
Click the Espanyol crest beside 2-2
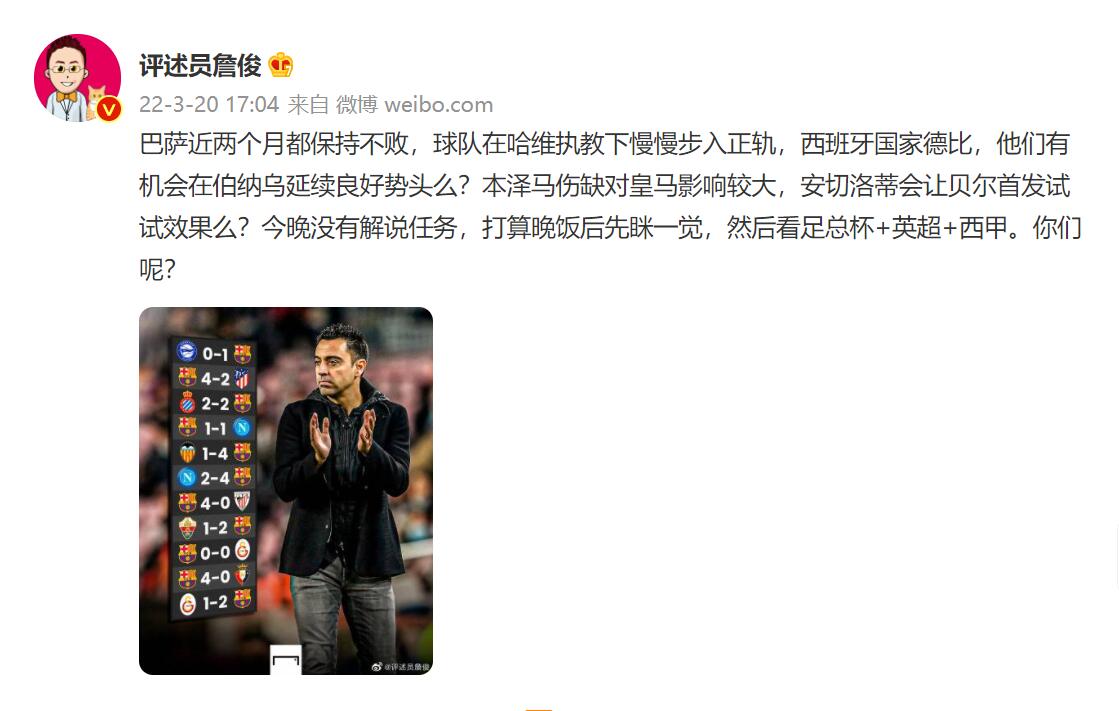pyautogui.click(x=187, y=403)
